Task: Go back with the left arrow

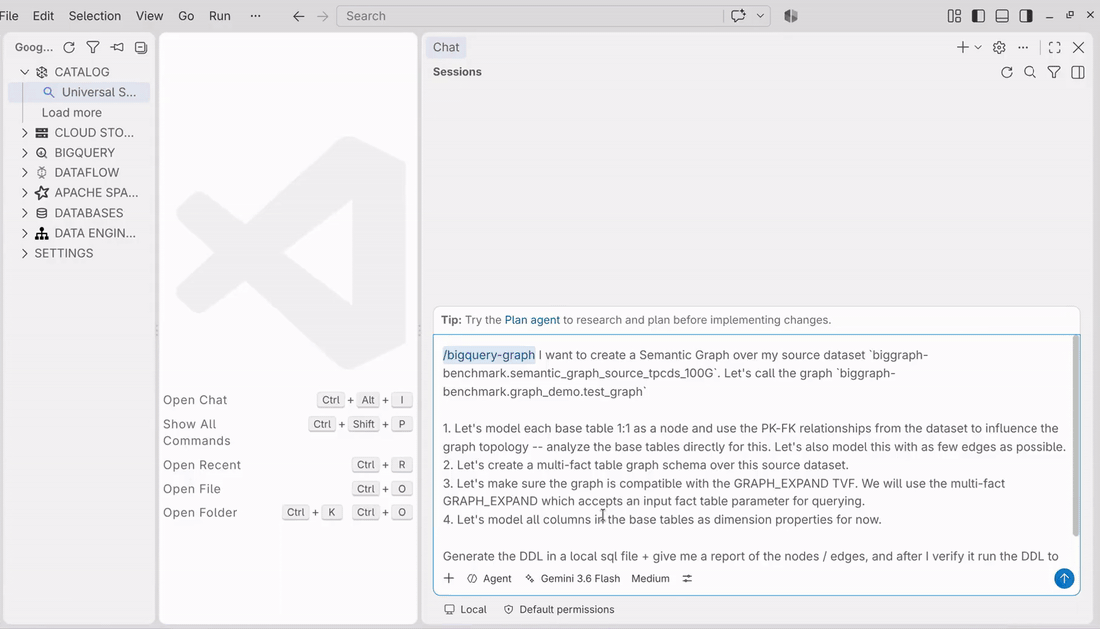Action: [299, 16]
